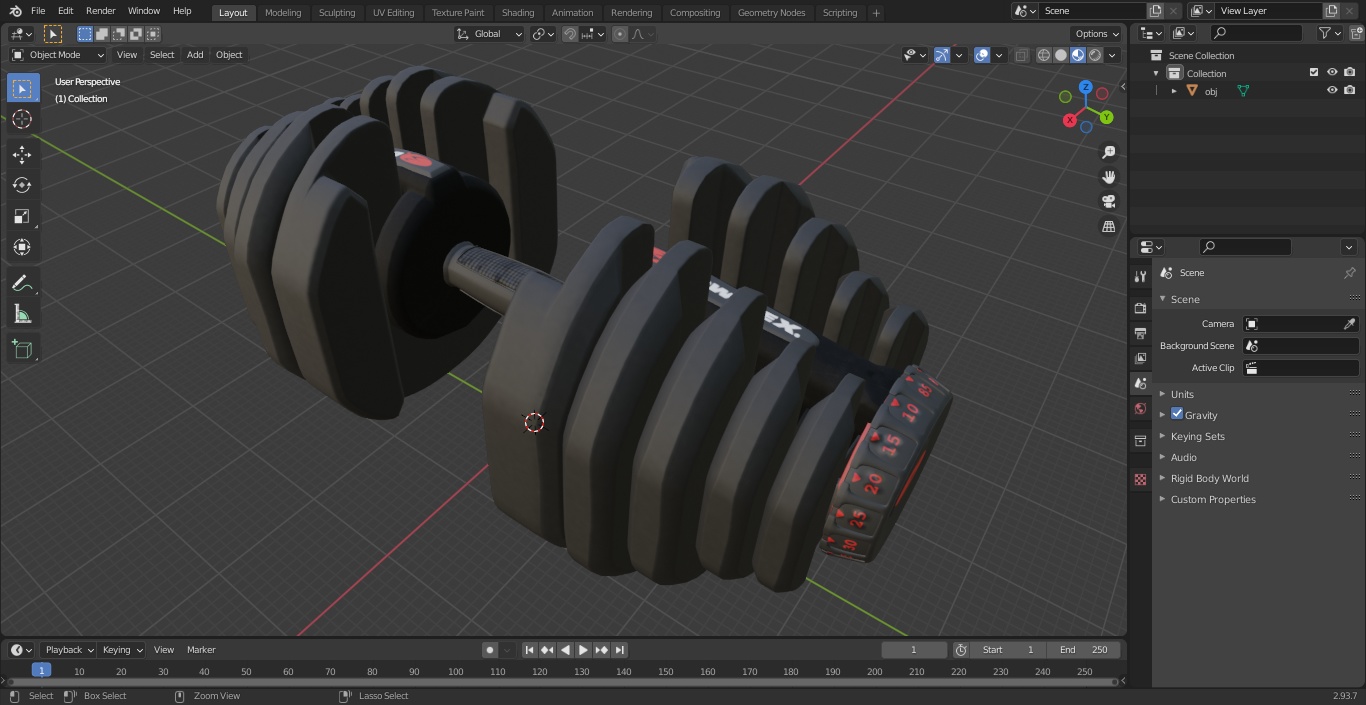Switch to Geometry Nodes workspace tab
1366x705 pixels.
click(771, 12)
